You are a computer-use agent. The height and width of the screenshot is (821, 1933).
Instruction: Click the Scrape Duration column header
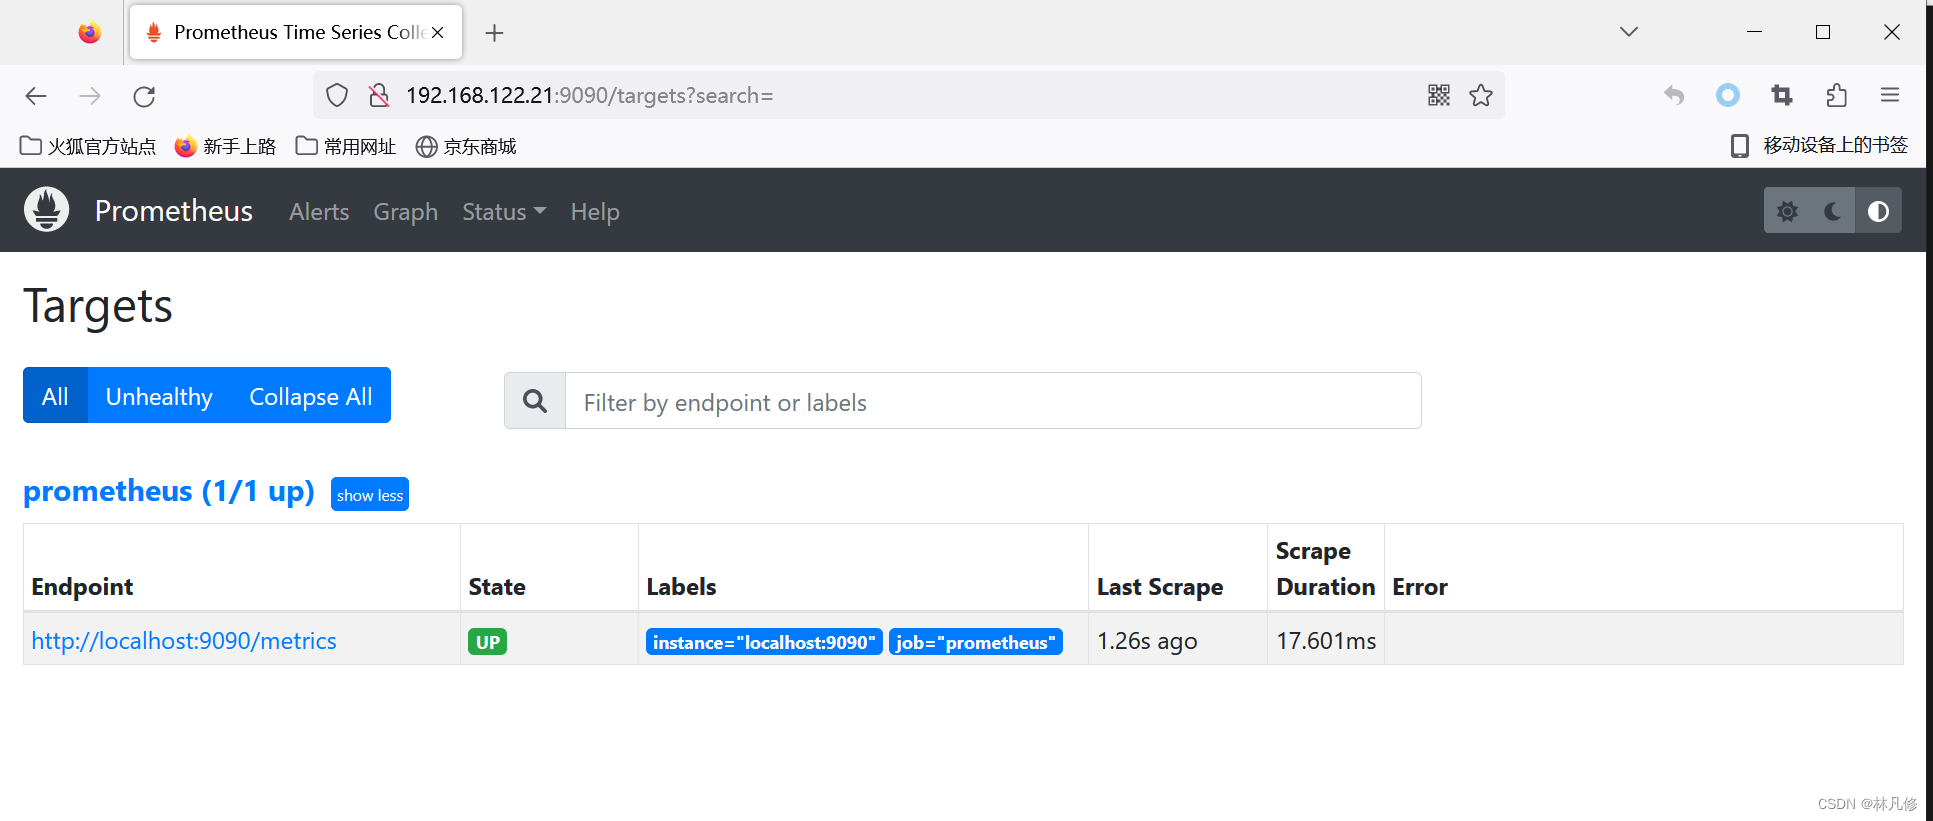[x=1326, y=569]
